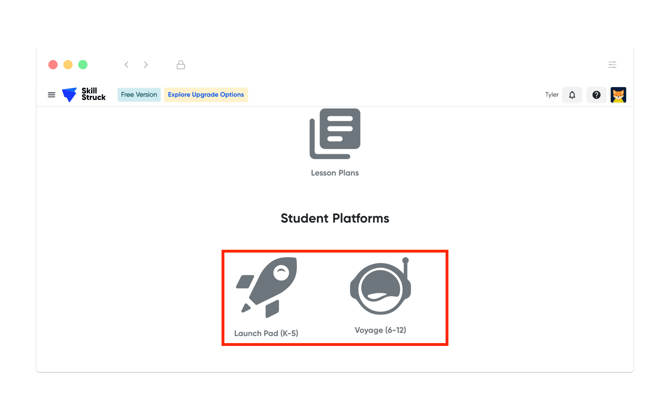The image size is (670, 418).
Task: Click the Tyler username
Action: click(551, 95)
